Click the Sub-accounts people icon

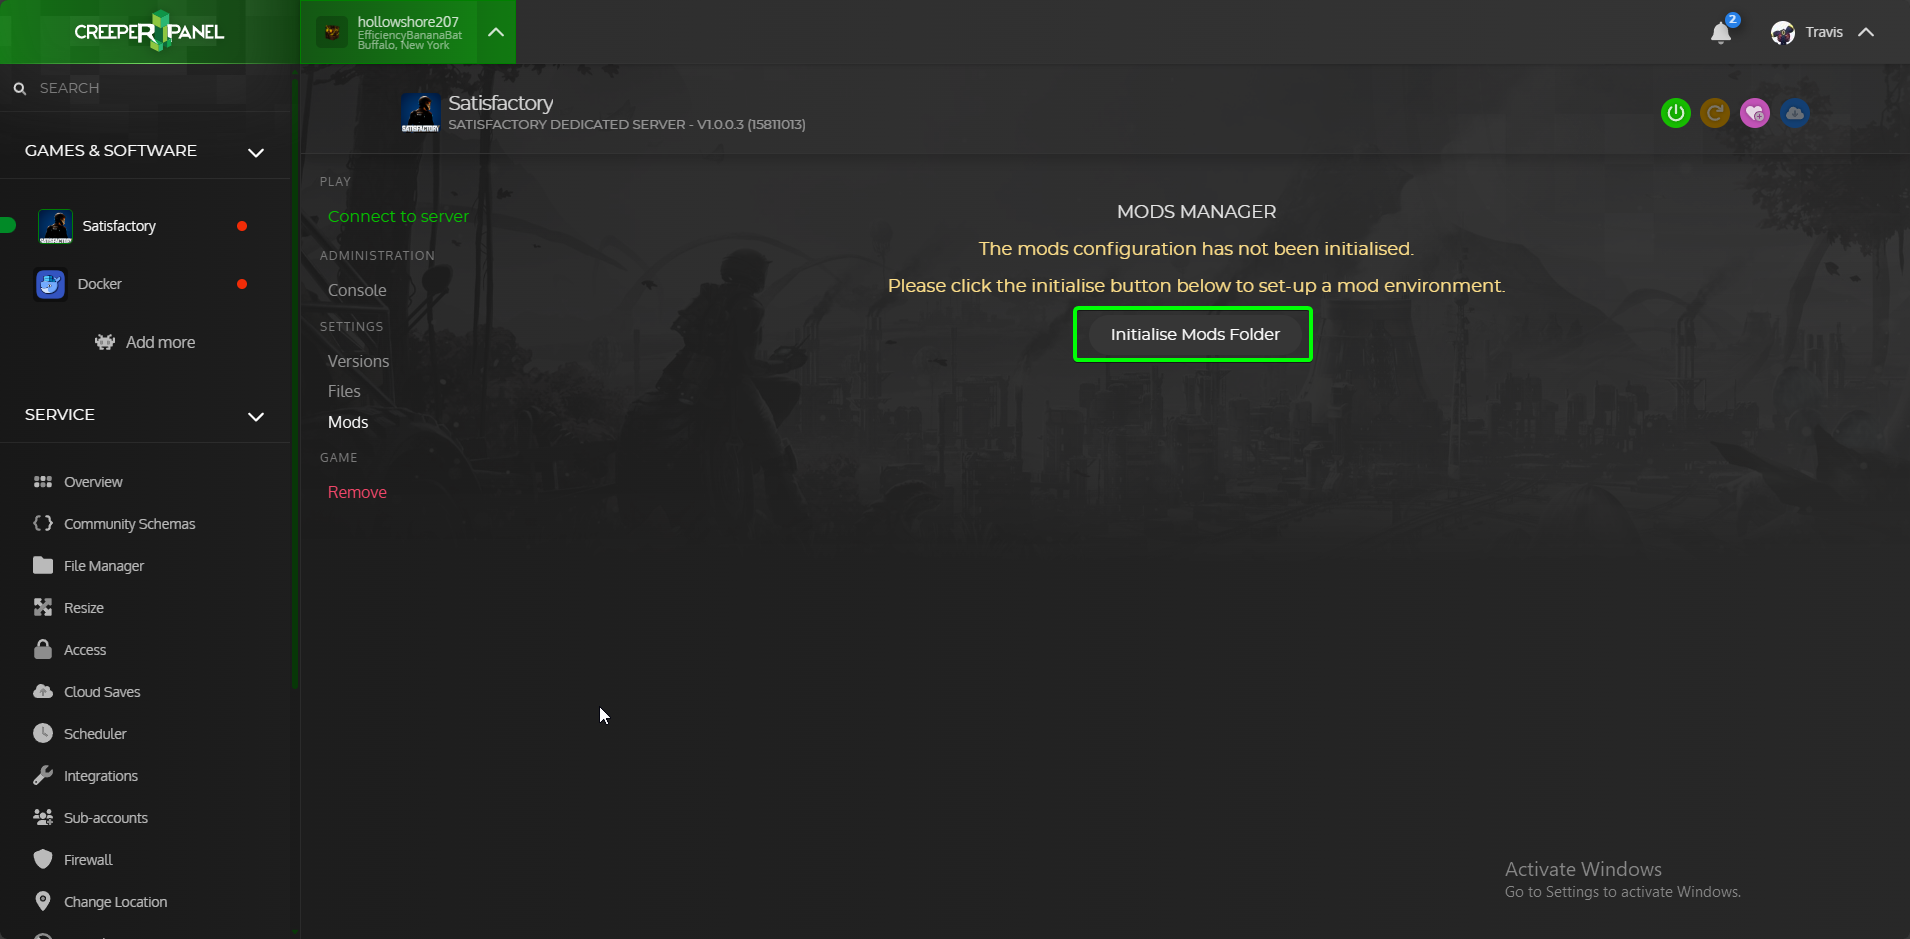43,817
